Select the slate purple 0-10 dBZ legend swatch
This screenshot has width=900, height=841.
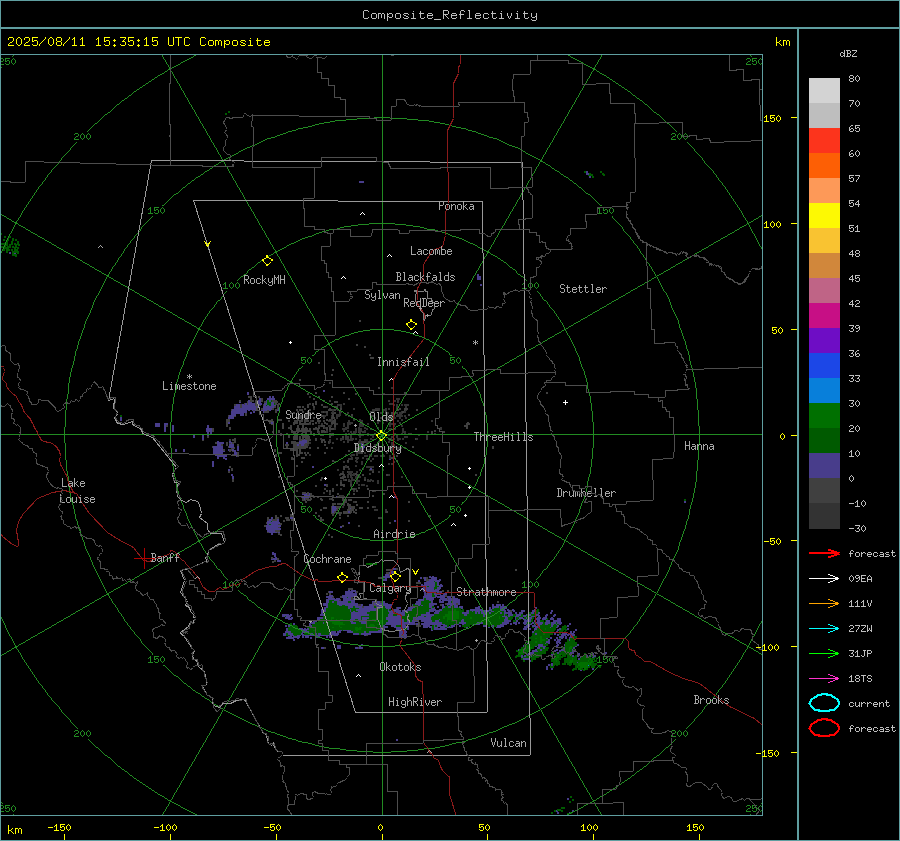point(824,466)
